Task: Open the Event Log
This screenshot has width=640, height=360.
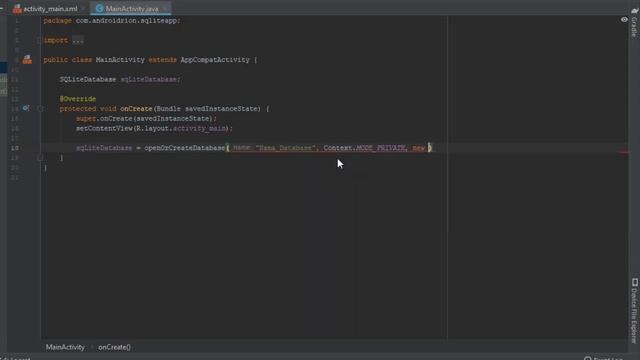Action: click(x=604, y=358)
